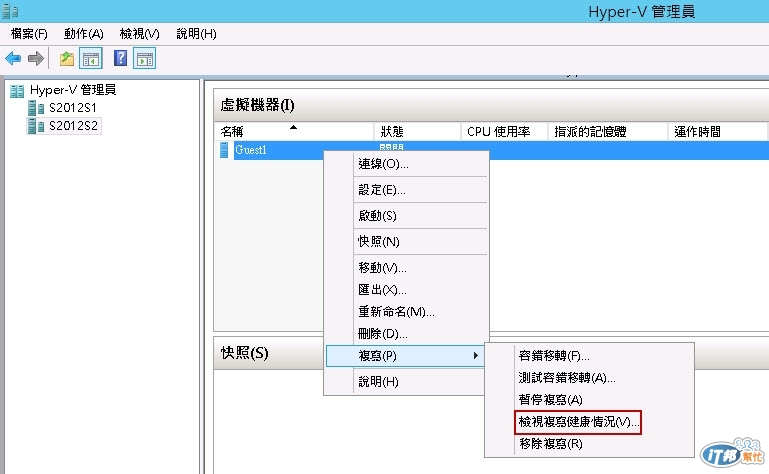Choose 重新命名(M)... from context menu

point(407,312)
